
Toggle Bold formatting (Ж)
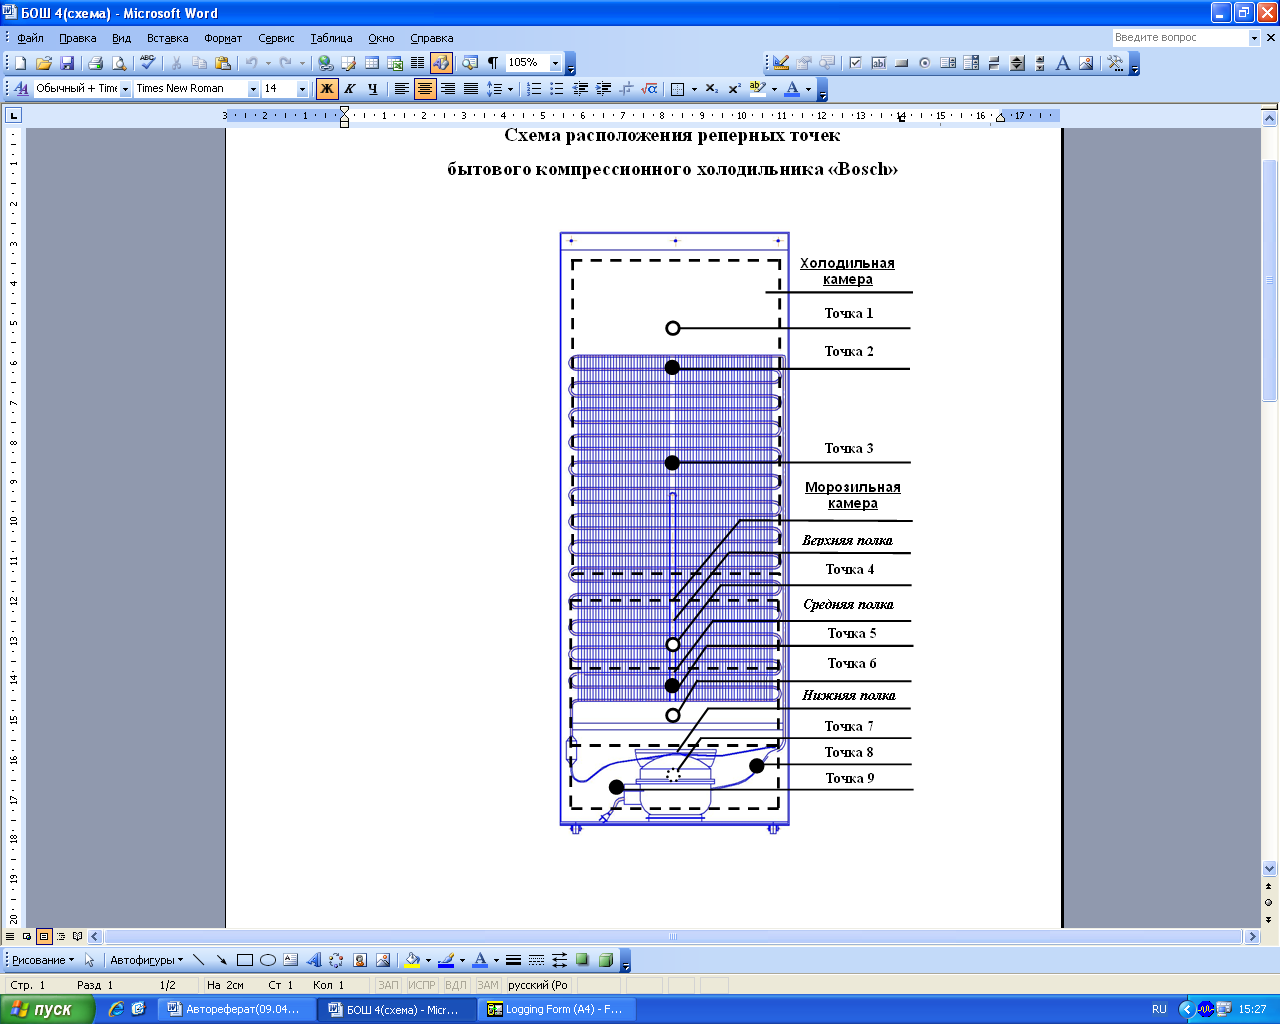point(327,89)
